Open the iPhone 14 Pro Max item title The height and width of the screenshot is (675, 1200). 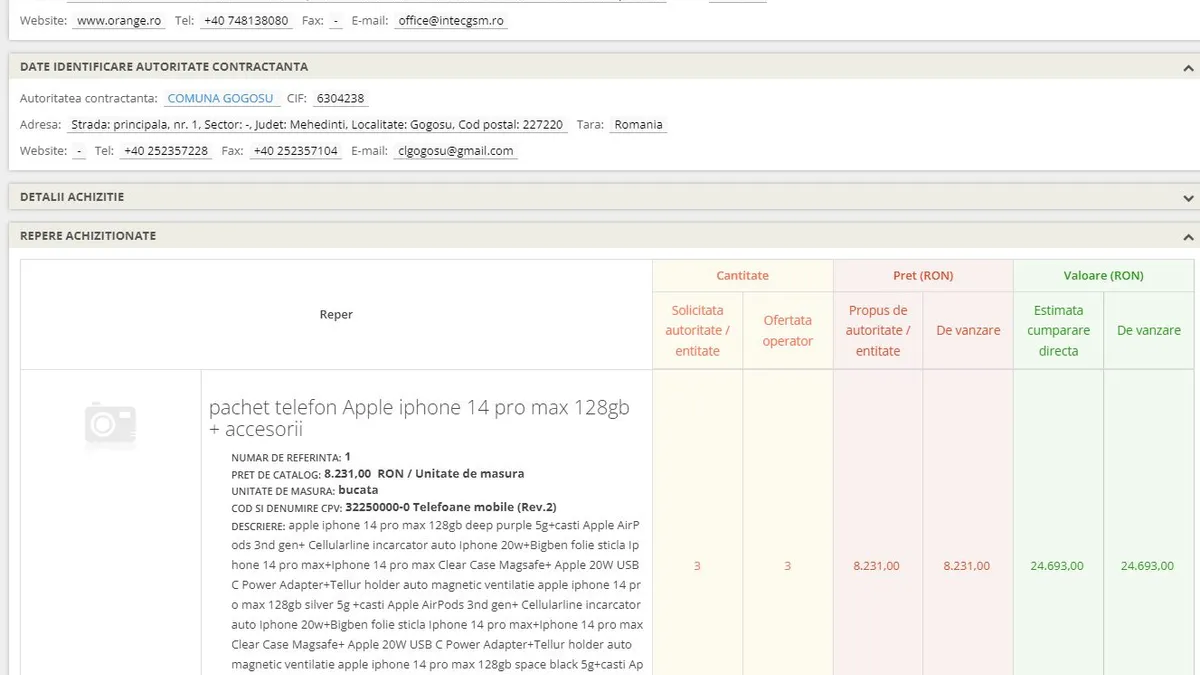(x=419, y=418)
